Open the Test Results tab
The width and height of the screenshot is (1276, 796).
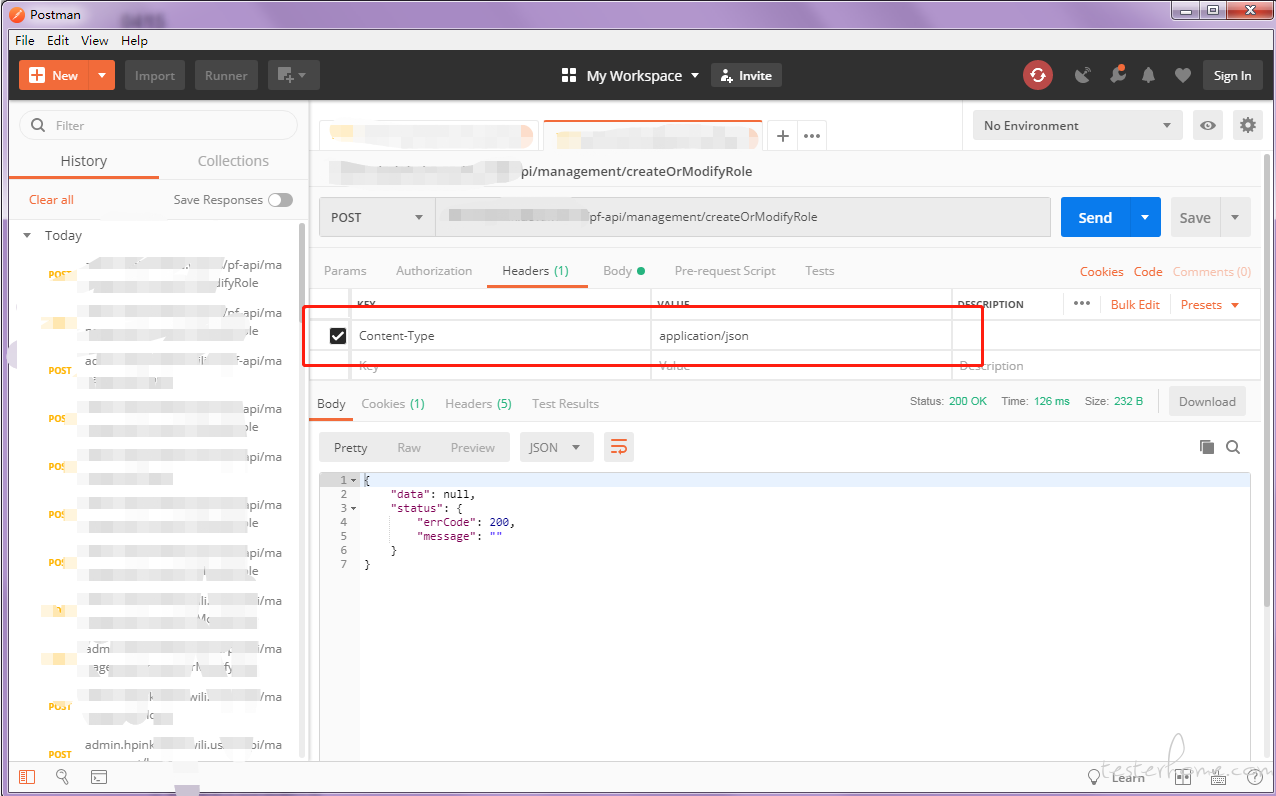coord(565,404)
